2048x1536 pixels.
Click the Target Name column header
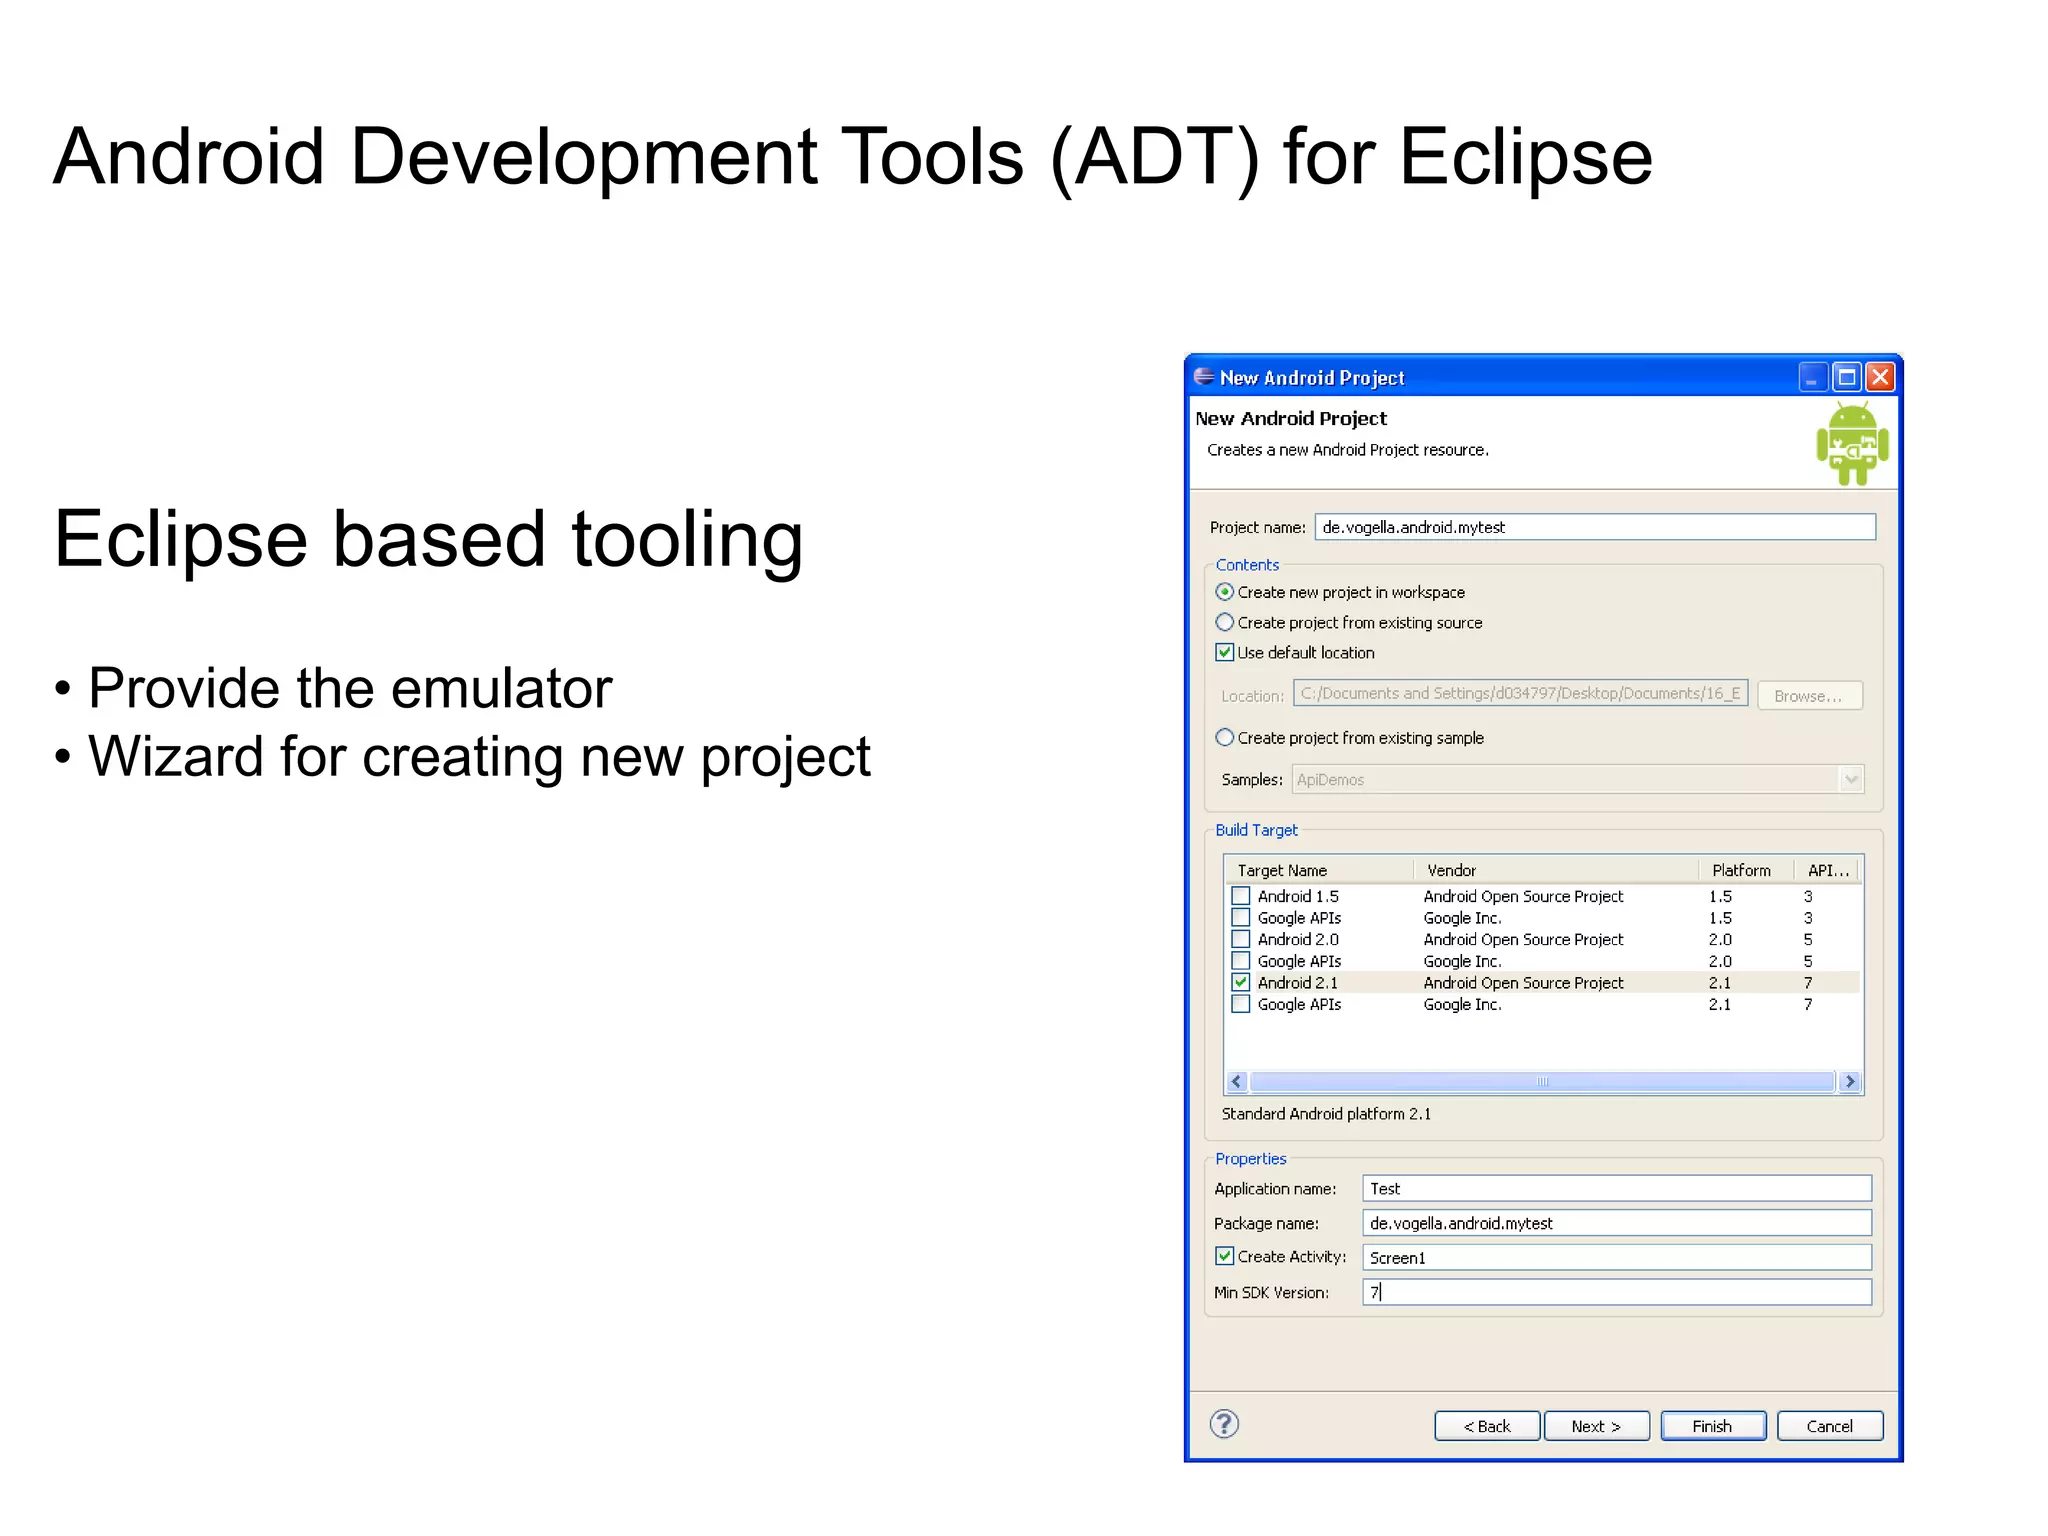[x=1319, y=870]
